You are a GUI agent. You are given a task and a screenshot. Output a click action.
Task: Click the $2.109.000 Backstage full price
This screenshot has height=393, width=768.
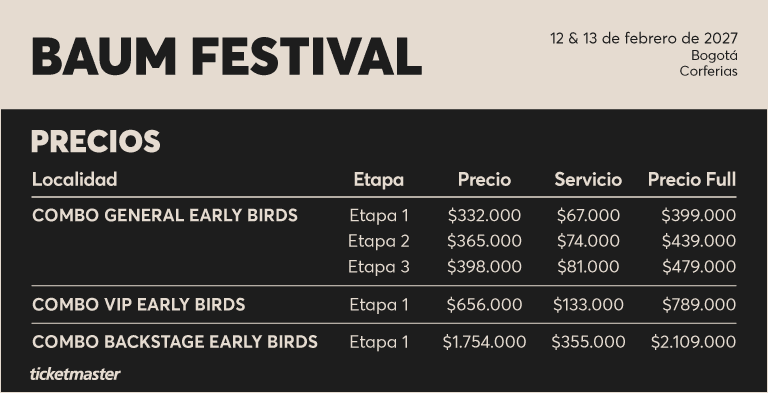[x=694, y=342]
